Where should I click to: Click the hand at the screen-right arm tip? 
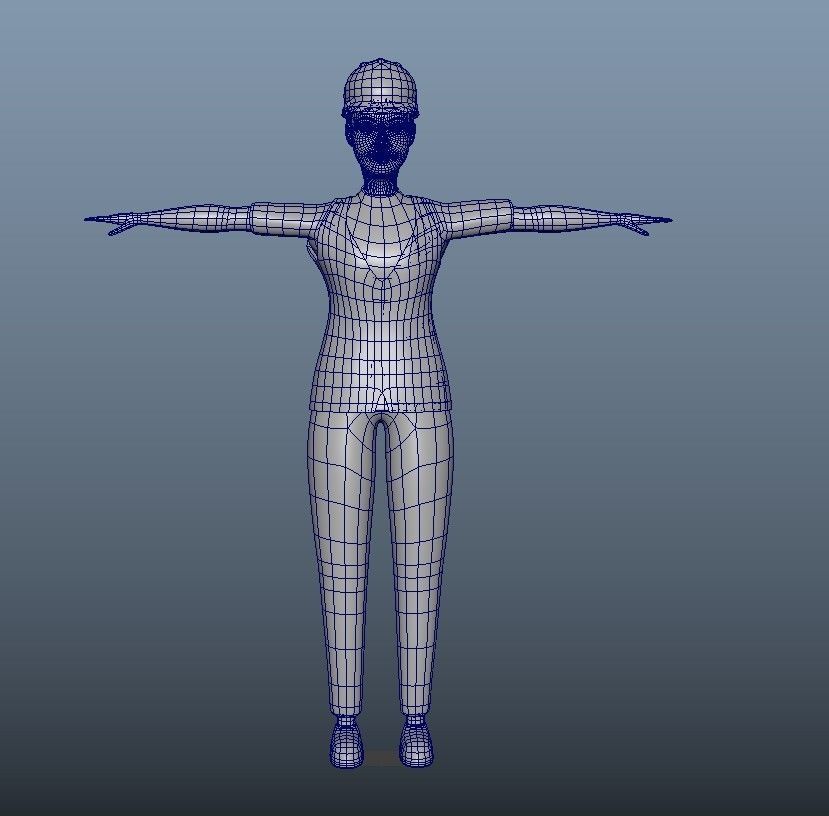[645, 223]
